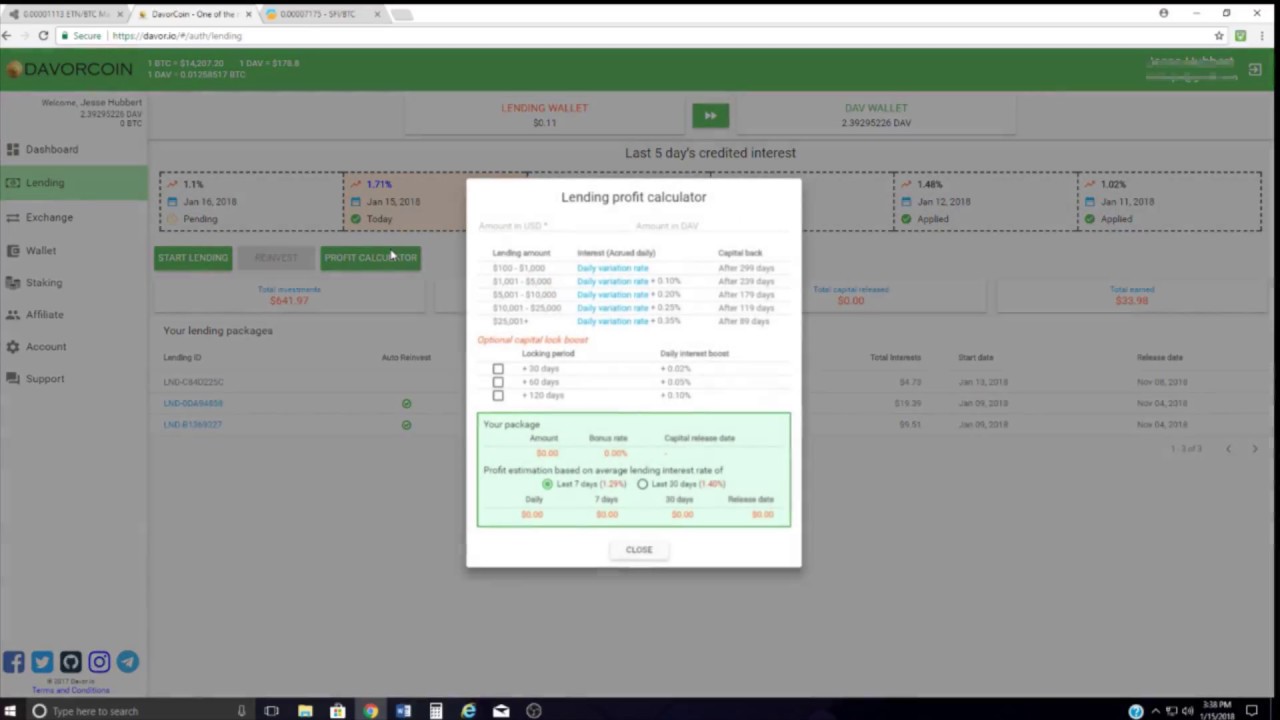1280x720 pixels.
Task: Click the browser address bar URL
Action: coord(177,36)
